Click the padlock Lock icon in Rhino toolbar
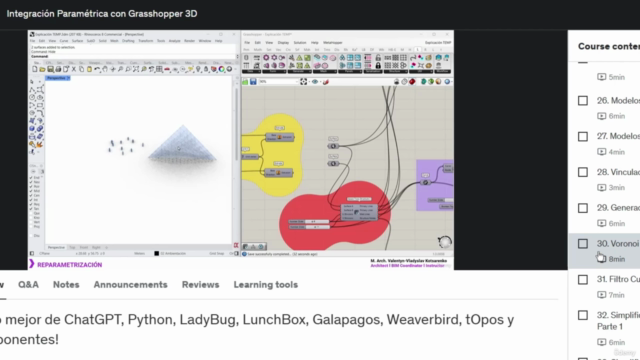Image resolution: width=640 pixels, height=360 pixels. tap(206, 69)
